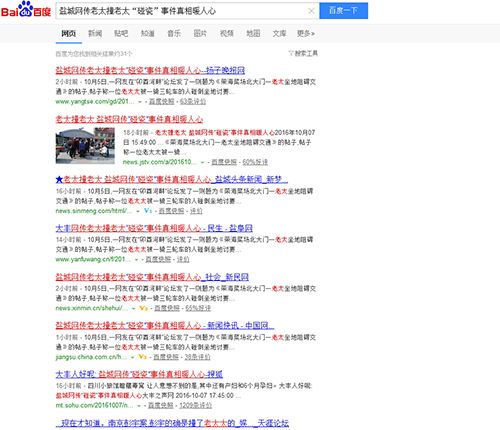The height and width of the screenshot is (430, 500).
Task: Open 百度快照 for the yanfuwang.cn result
Action: pos(158,259)
